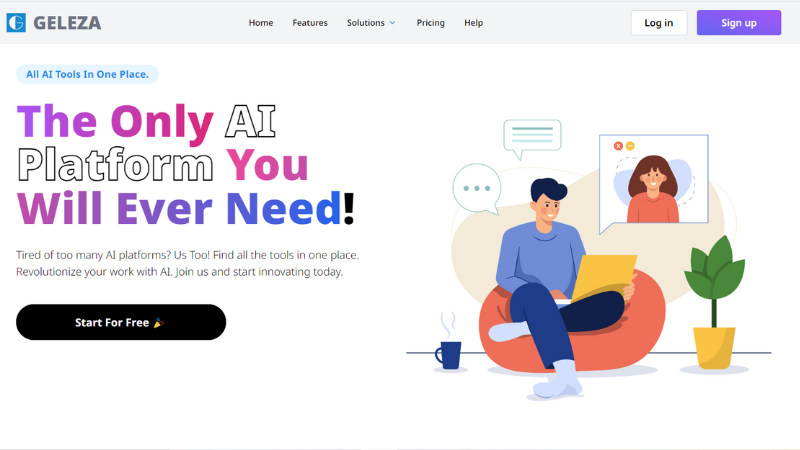Go to the Features page
800x450 pixels.
310,23
